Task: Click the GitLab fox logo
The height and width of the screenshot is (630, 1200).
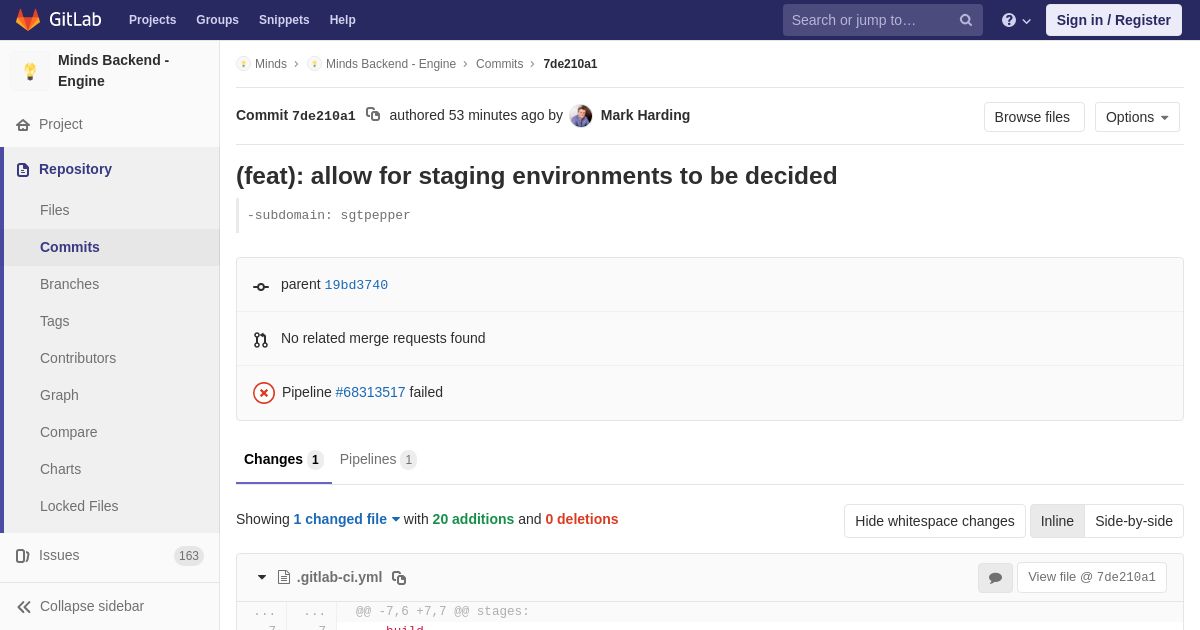Action: (x=28, y=20)
